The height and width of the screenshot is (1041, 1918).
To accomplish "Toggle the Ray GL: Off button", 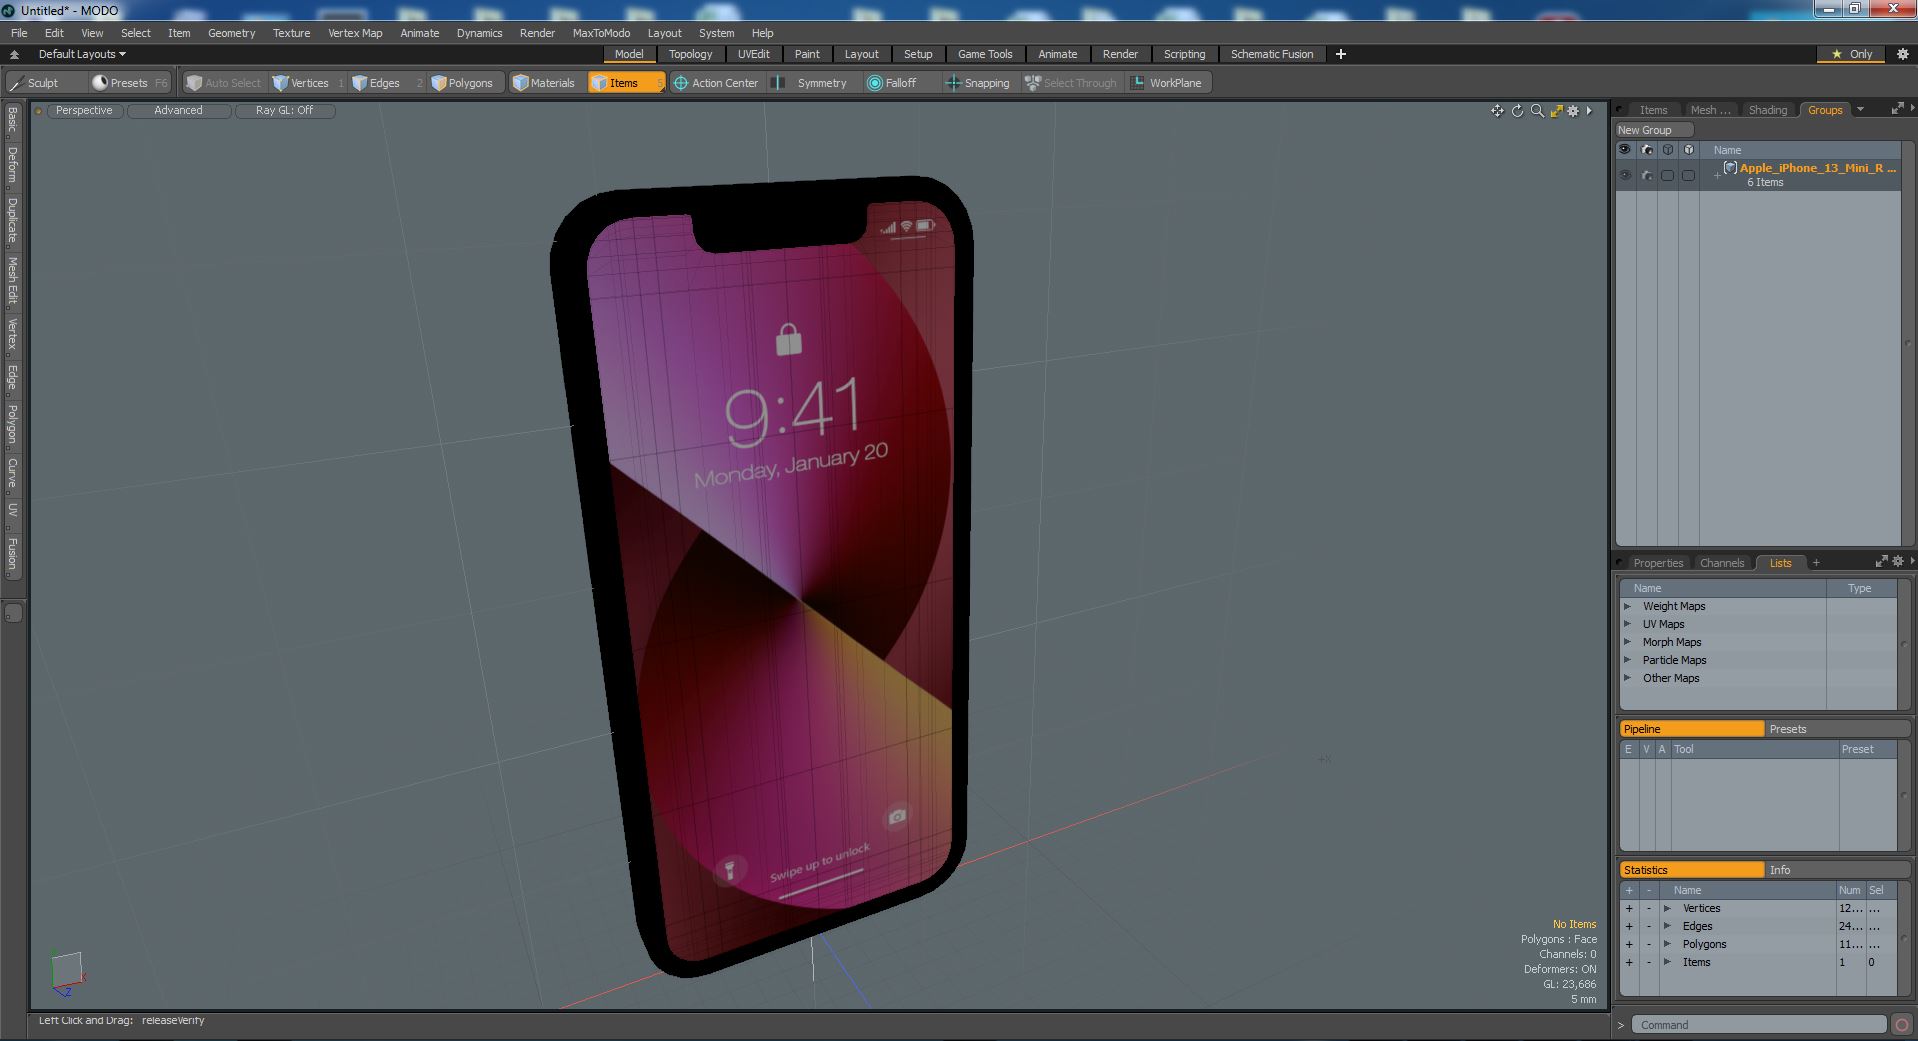I will coord(284,111).
